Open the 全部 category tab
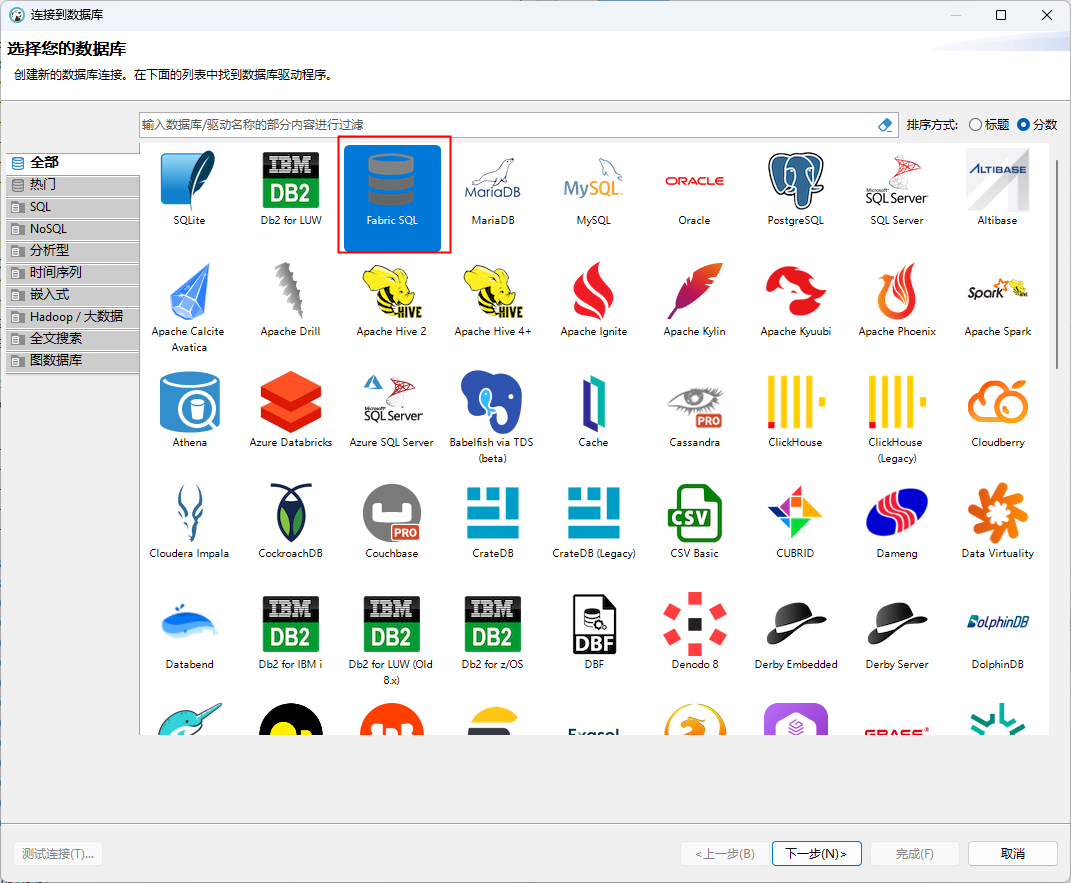1071x883 pixels. click(x=72, y=163)
